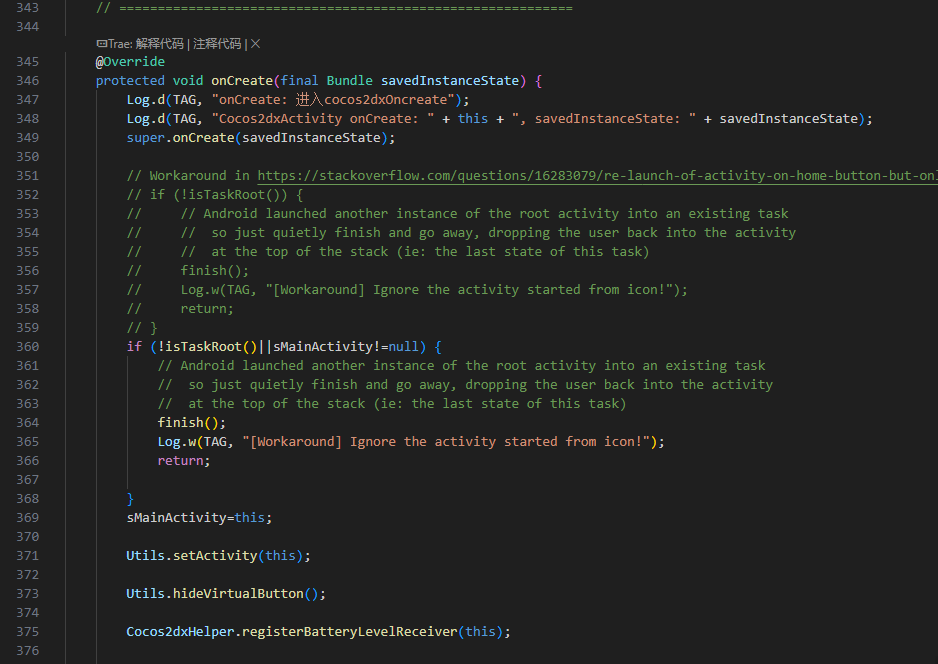Click the closing brace on line 368
The image size is (938, 664).
[130, 499]
